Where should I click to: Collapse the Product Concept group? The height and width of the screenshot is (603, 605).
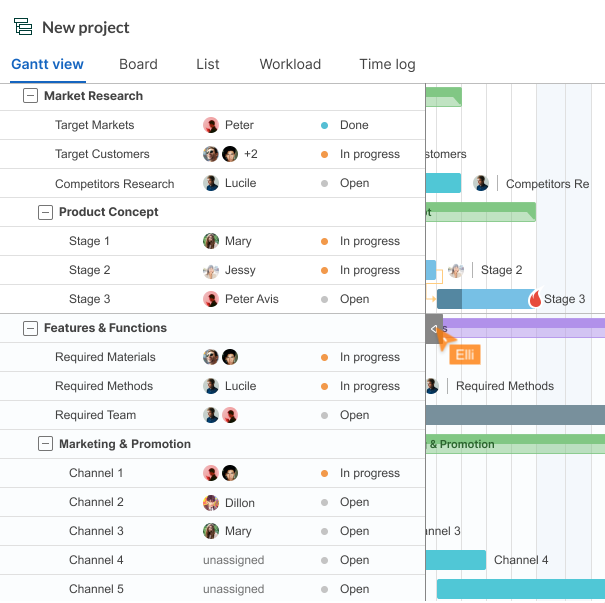45,212
